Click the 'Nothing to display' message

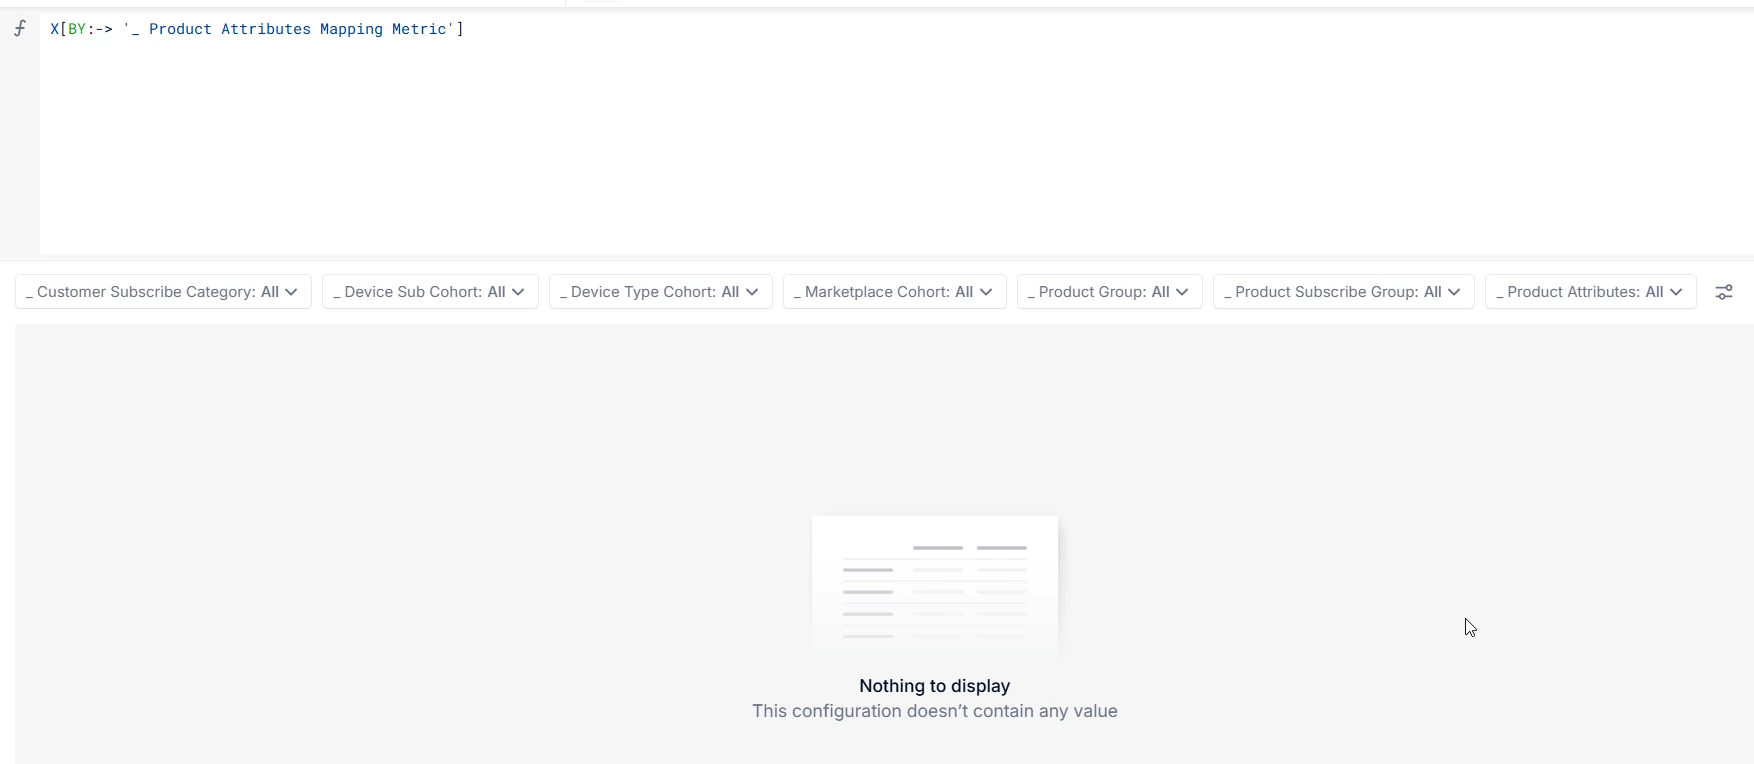point(935,686)
